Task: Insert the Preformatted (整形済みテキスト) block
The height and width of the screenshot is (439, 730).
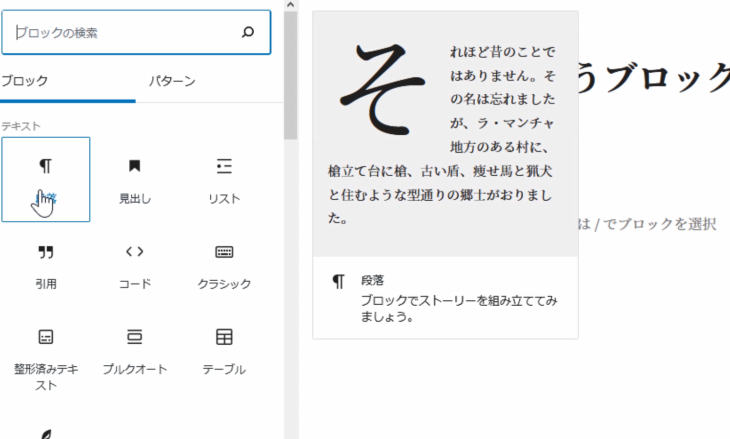Action: coord(46,358)
